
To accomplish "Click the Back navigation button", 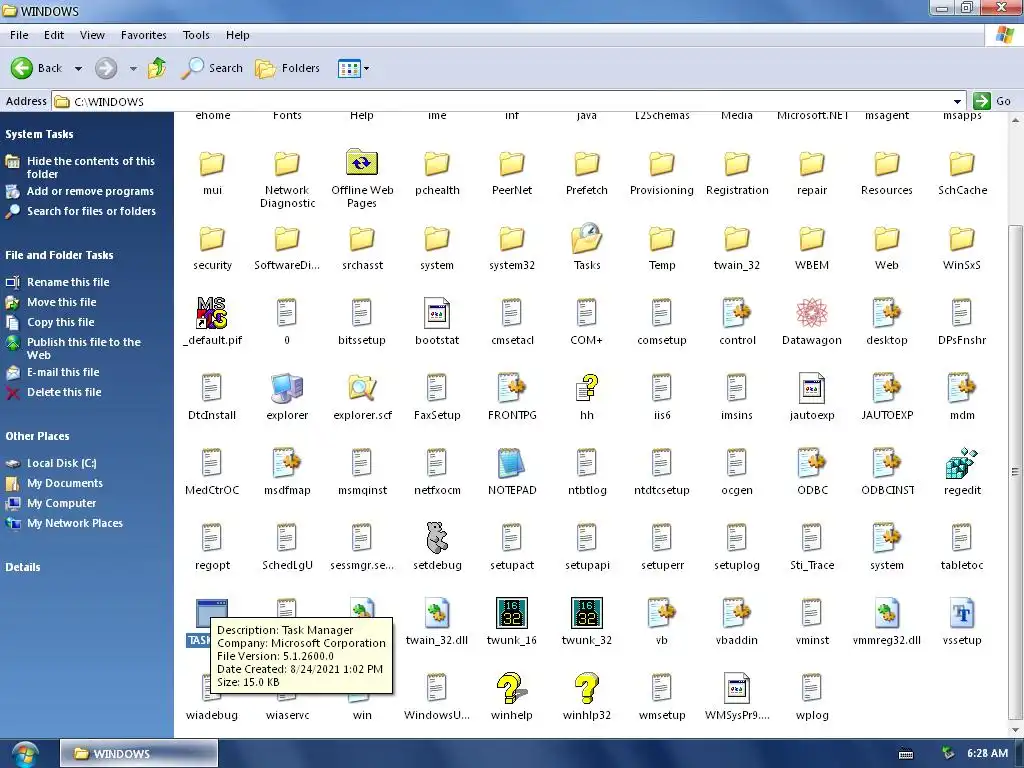I will pyautogui.click(x=37, y=68).
